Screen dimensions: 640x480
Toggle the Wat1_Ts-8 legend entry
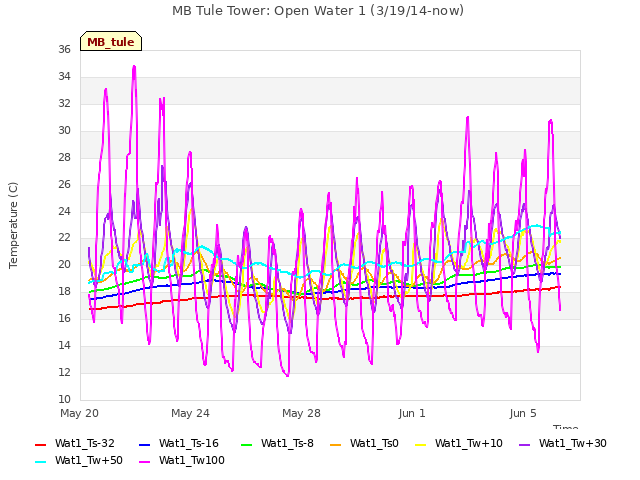(278, 443)
